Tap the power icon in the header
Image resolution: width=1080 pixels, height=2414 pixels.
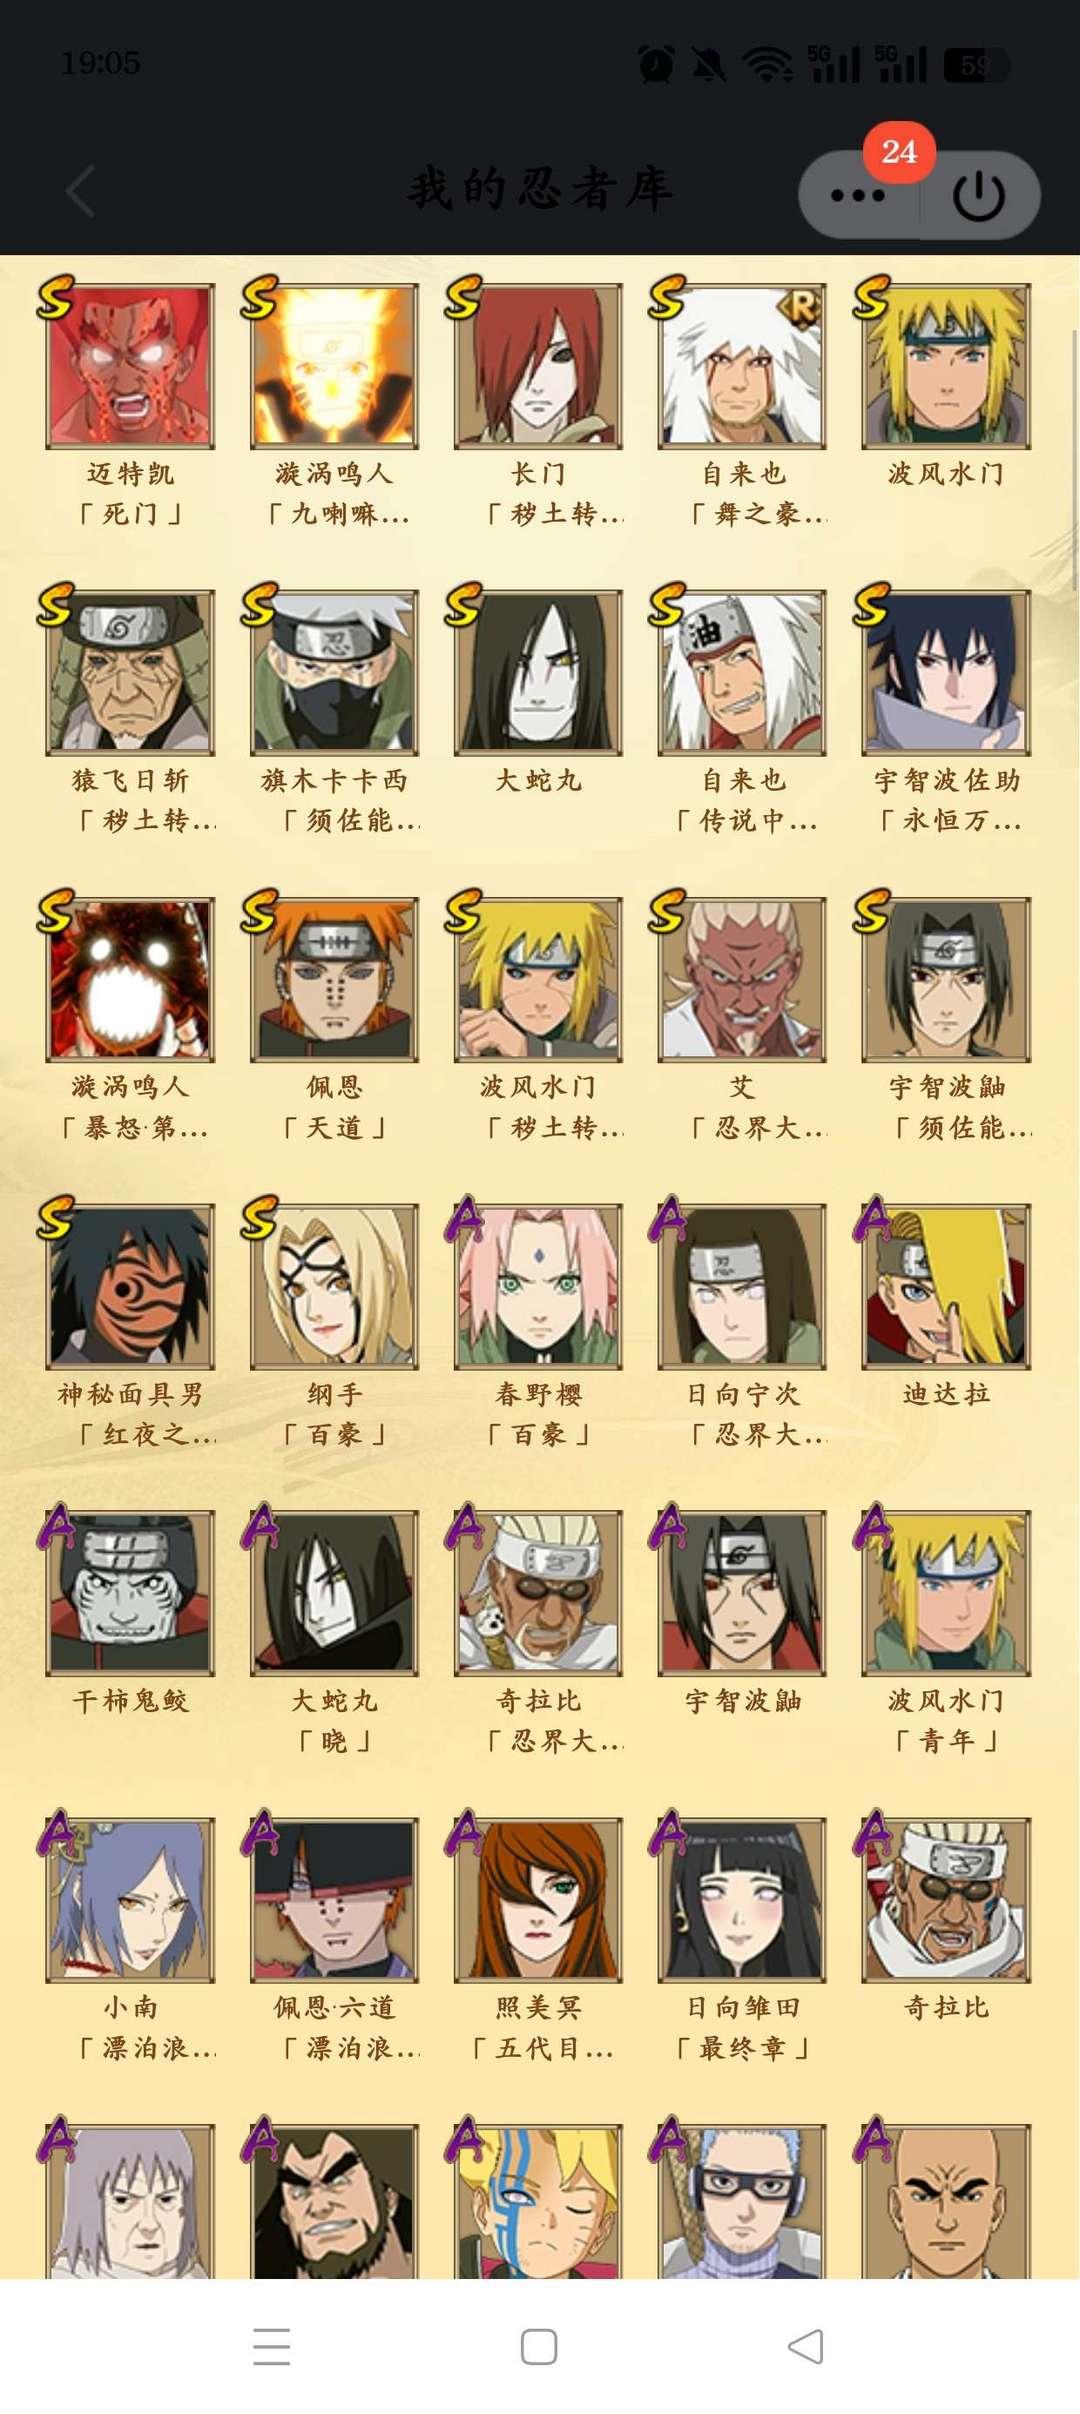coord(979,195)
